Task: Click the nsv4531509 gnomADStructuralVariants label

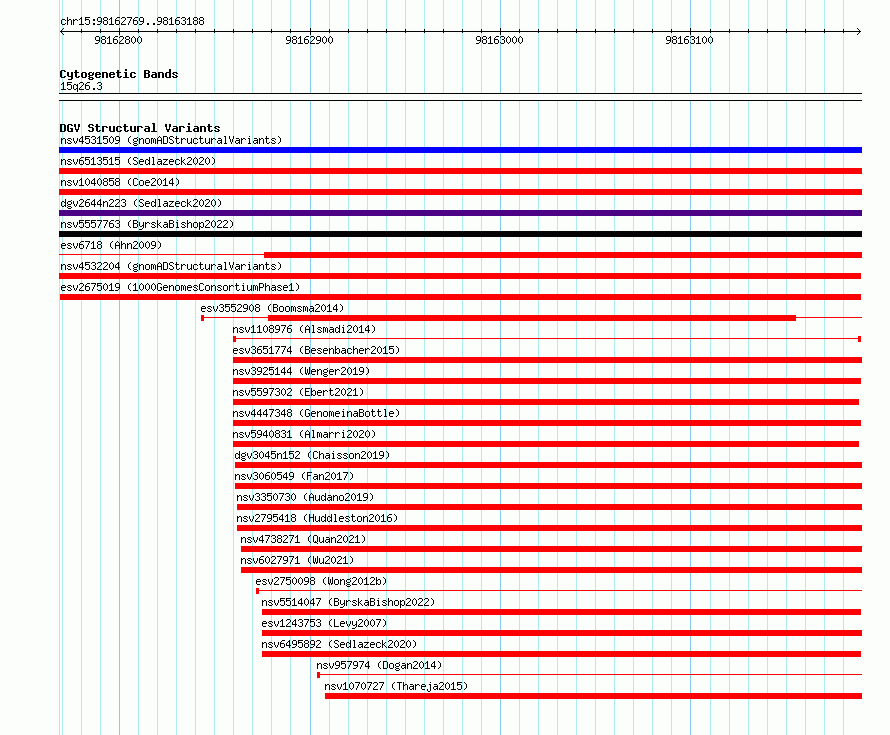Action: (171, 140)
